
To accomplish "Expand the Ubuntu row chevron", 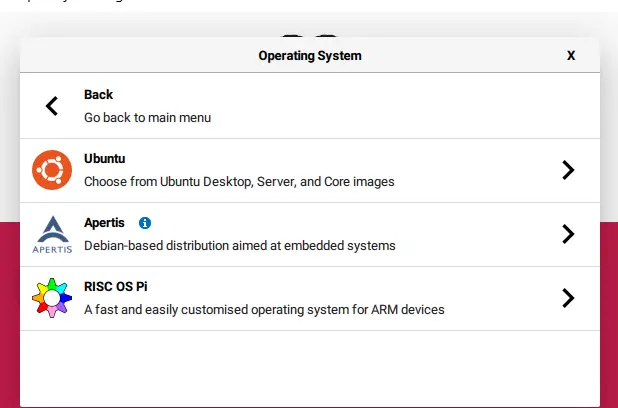I will (568, 170).
